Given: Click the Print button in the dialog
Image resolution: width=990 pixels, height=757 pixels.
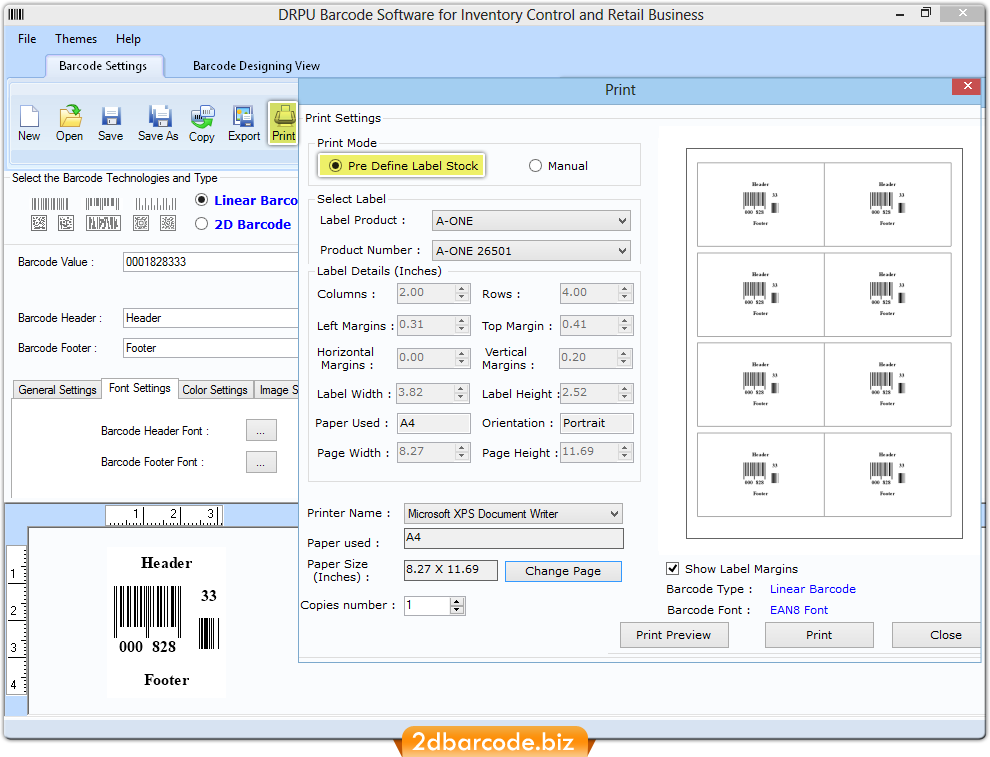Looking at the screenshot, I should click(819, 635).
